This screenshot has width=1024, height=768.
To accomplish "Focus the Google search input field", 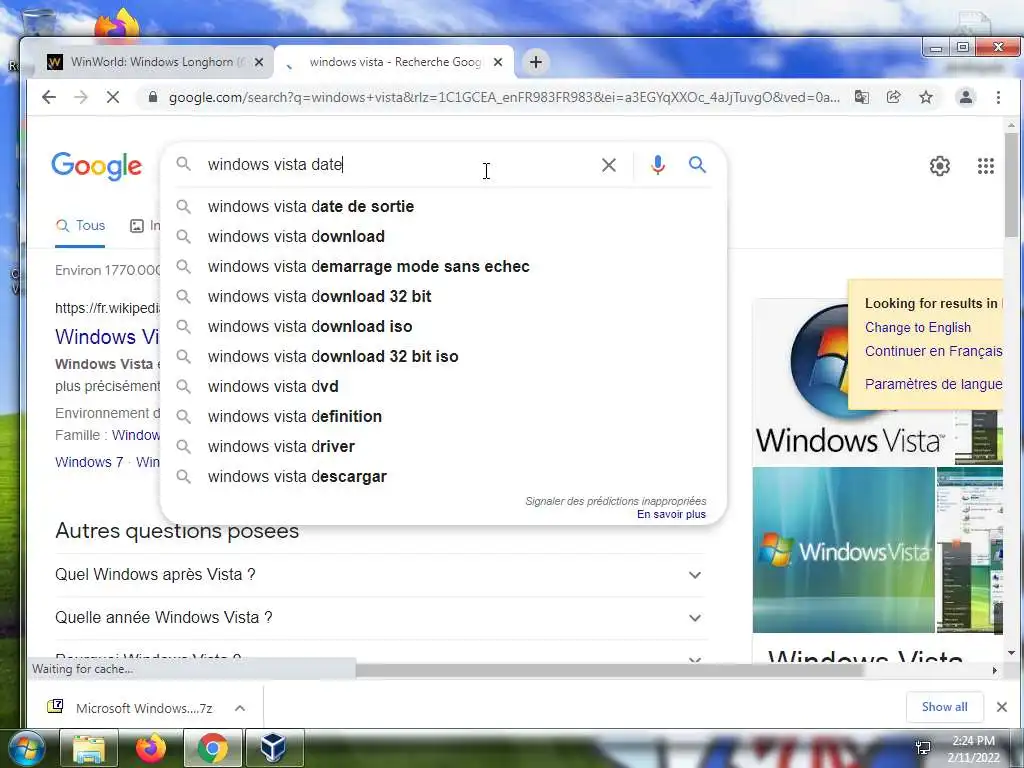I will (x=398, y=165).
